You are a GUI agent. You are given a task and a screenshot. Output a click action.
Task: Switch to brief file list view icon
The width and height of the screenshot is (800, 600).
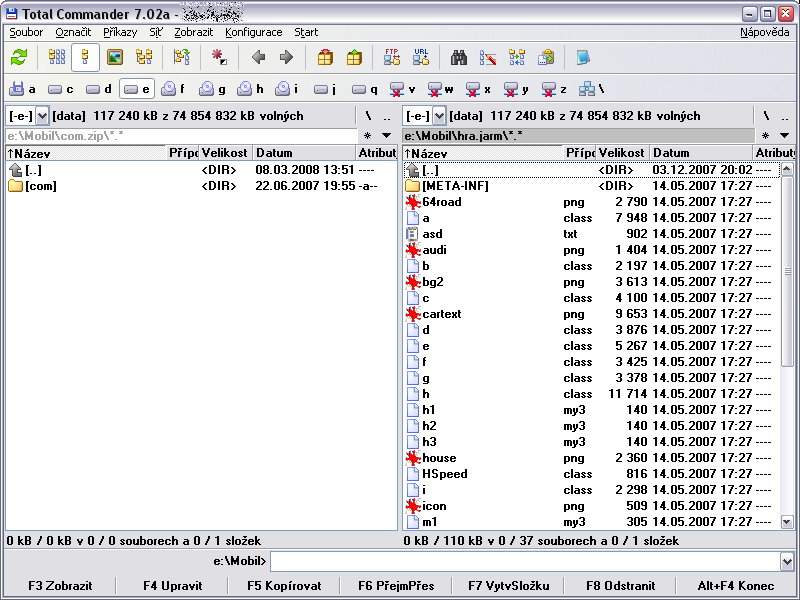57,57
